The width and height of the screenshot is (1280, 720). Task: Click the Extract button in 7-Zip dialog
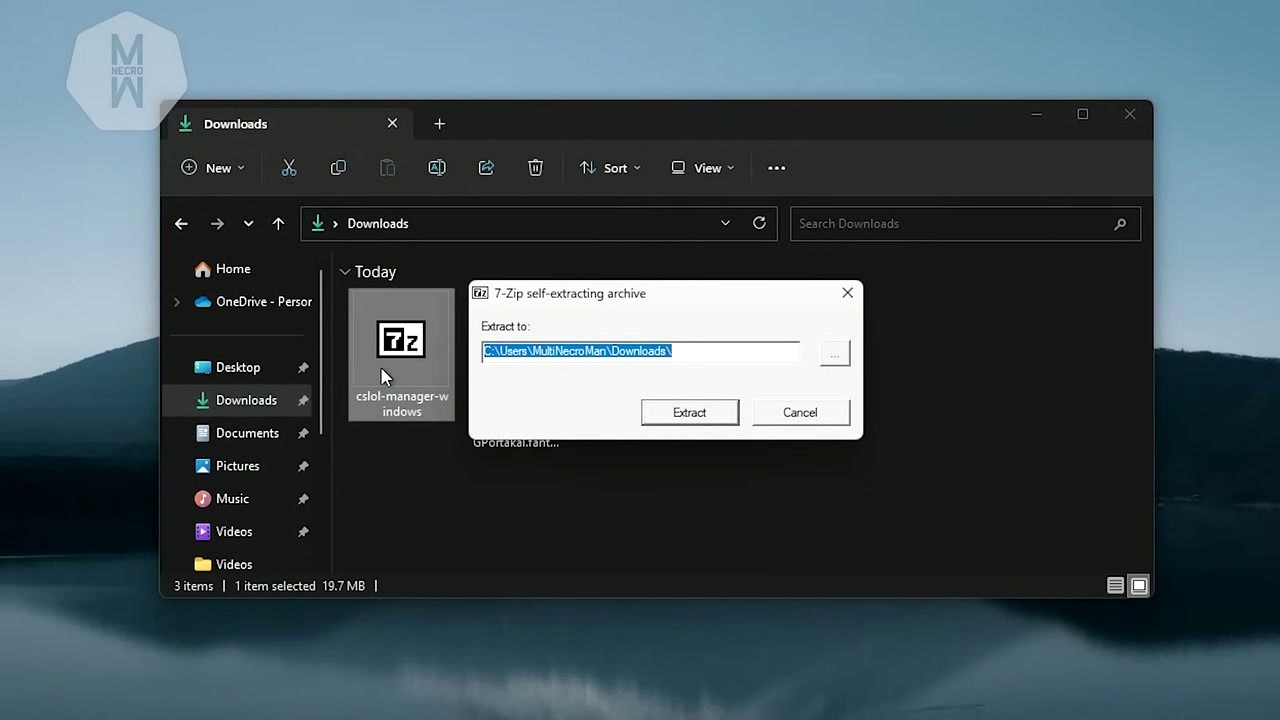pos(690,412)
